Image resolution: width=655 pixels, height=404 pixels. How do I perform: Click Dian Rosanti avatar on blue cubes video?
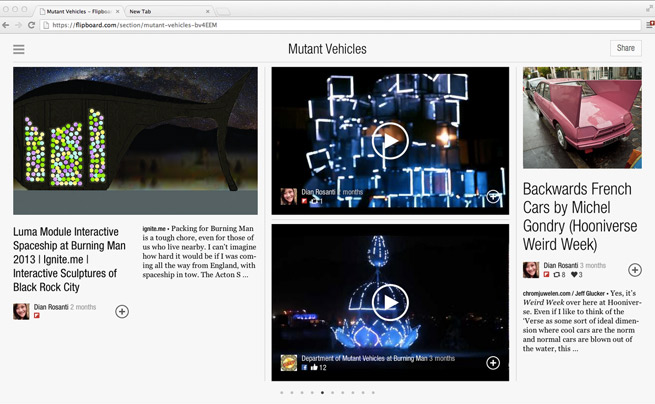pyautogui.click(x=289, y=196)
